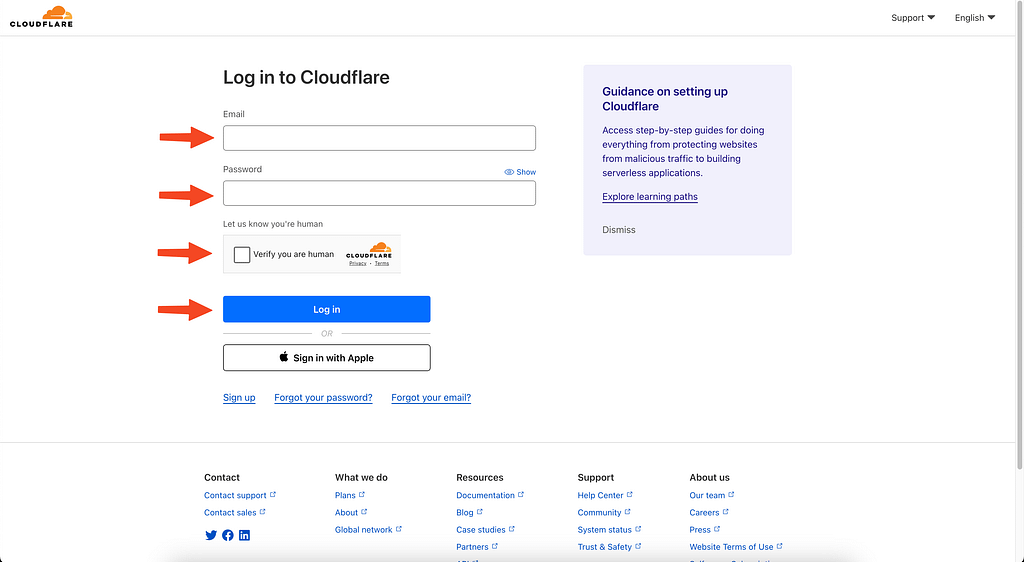Viewport: 1024px width, 562px height.
Task: Follow the Sign up link
Action: pos(239,398)
